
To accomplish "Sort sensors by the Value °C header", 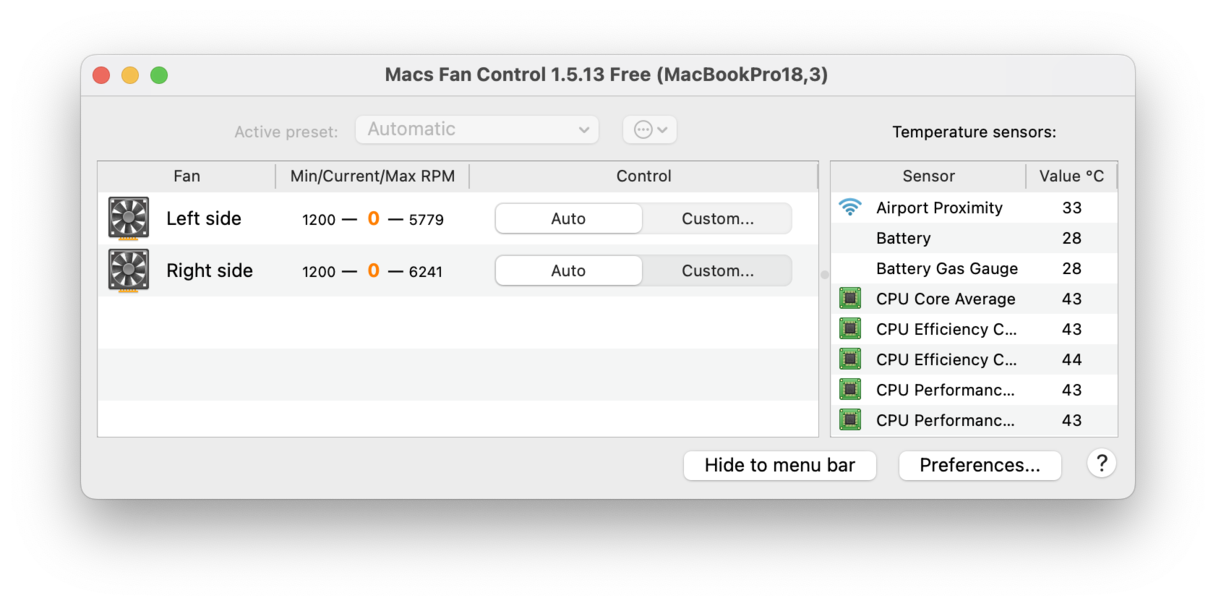I will coord(1072,175).
